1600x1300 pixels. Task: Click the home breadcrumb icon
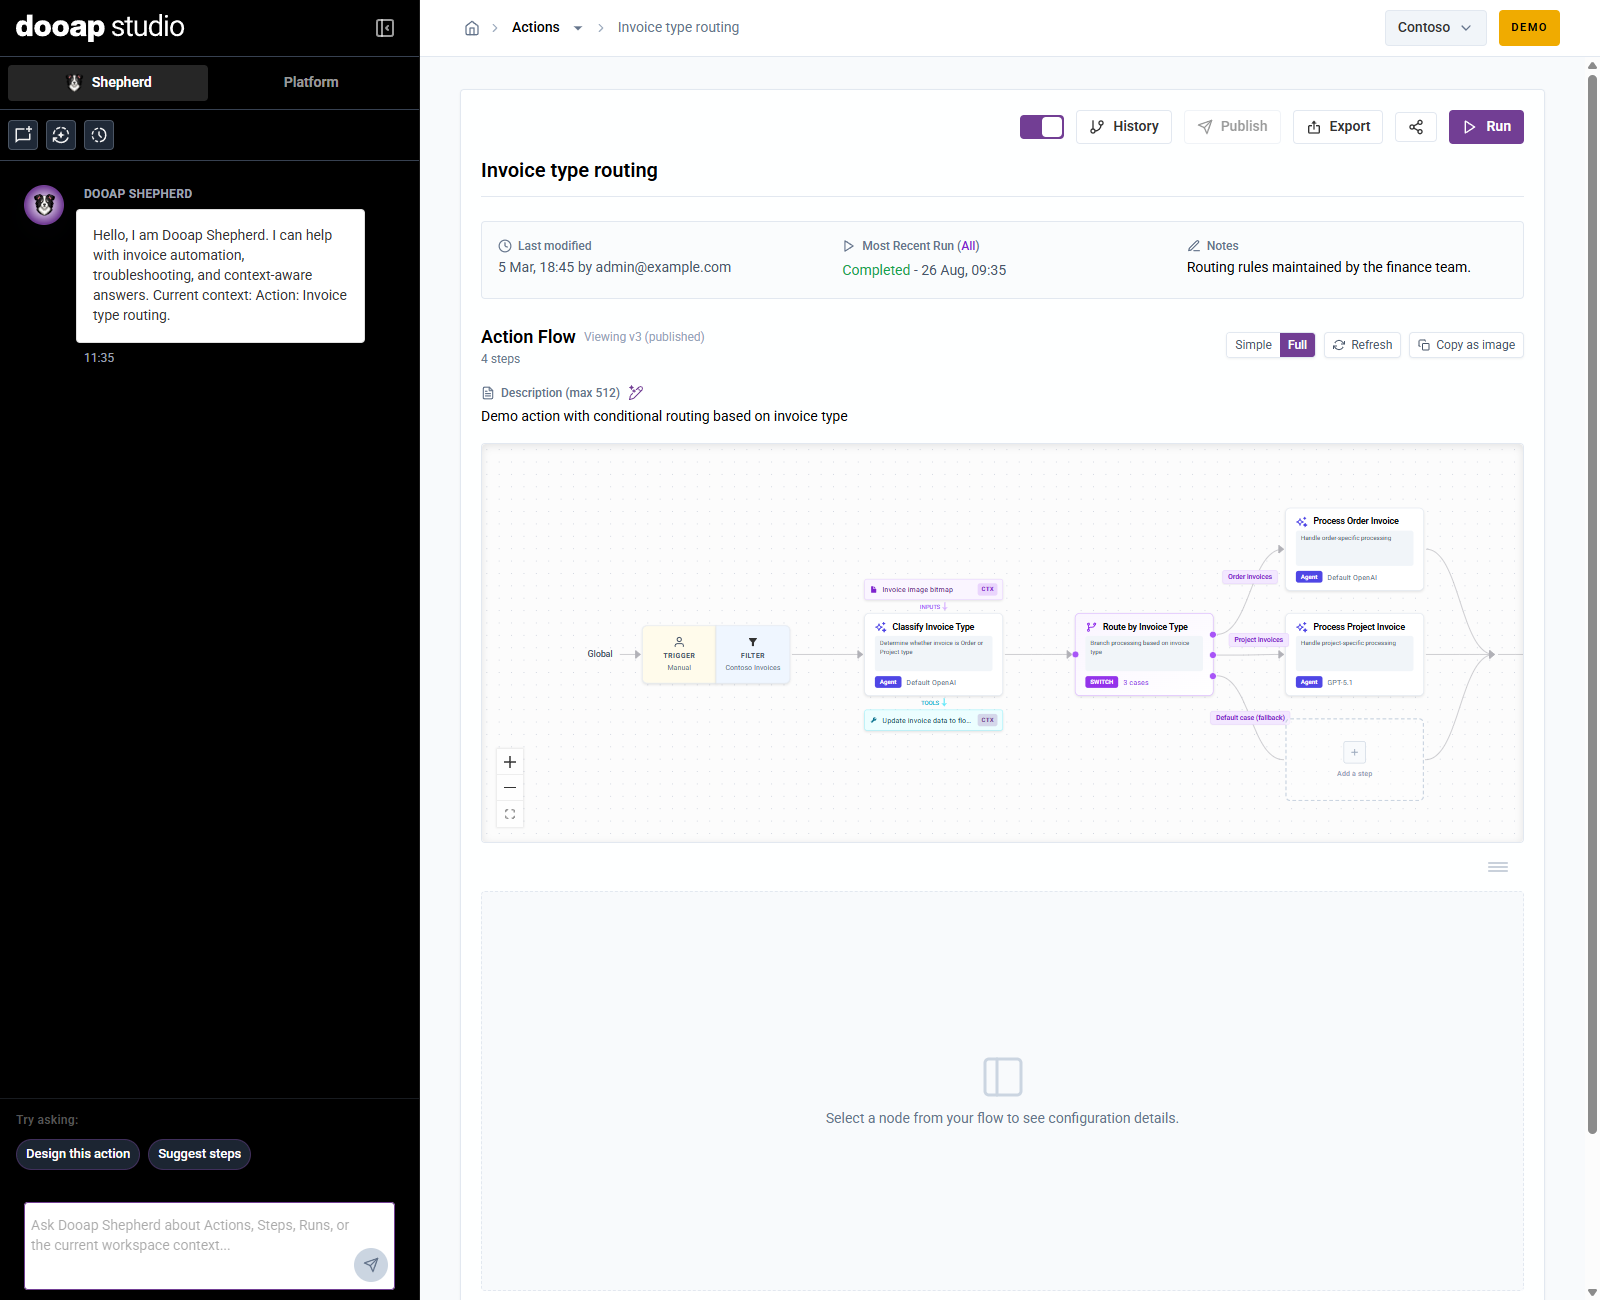(x=472, y=28)
